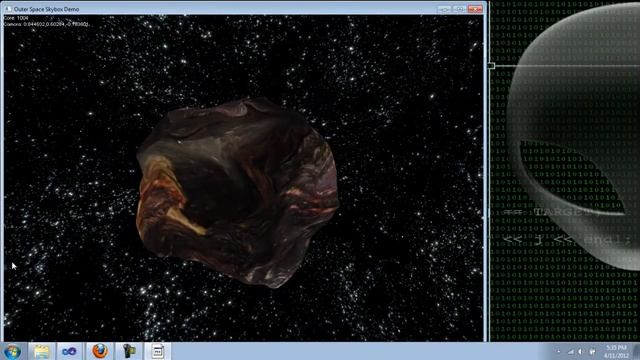Image resolution: width=640 pixels, height=360 pixels.
Task: Click the Outer Space Skybox Demo window icon
Action: 8,9
